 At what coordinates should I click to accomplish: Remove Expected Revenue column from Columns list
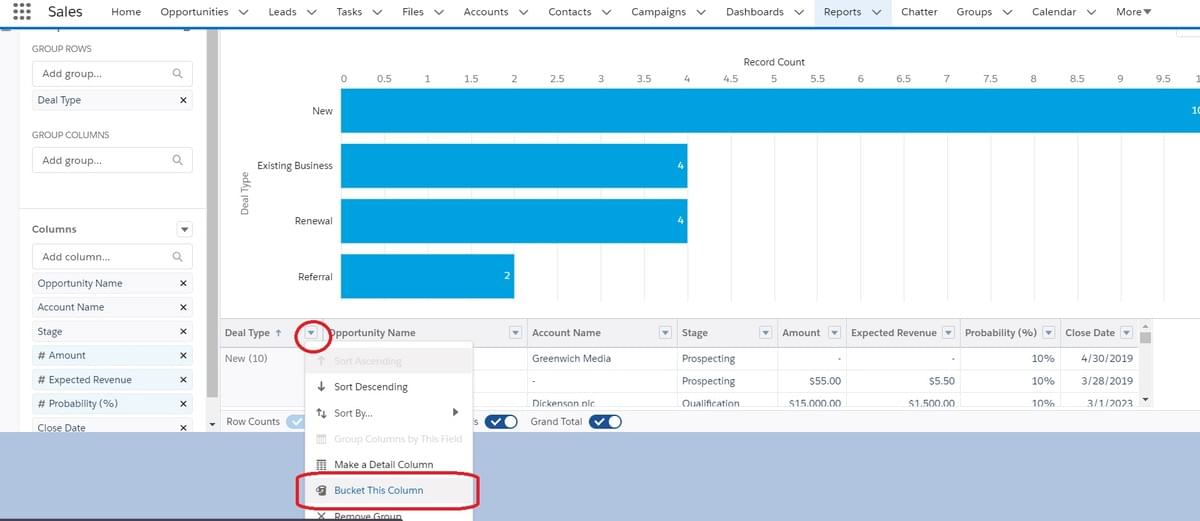pyautogui.click(x=183, y=379)
